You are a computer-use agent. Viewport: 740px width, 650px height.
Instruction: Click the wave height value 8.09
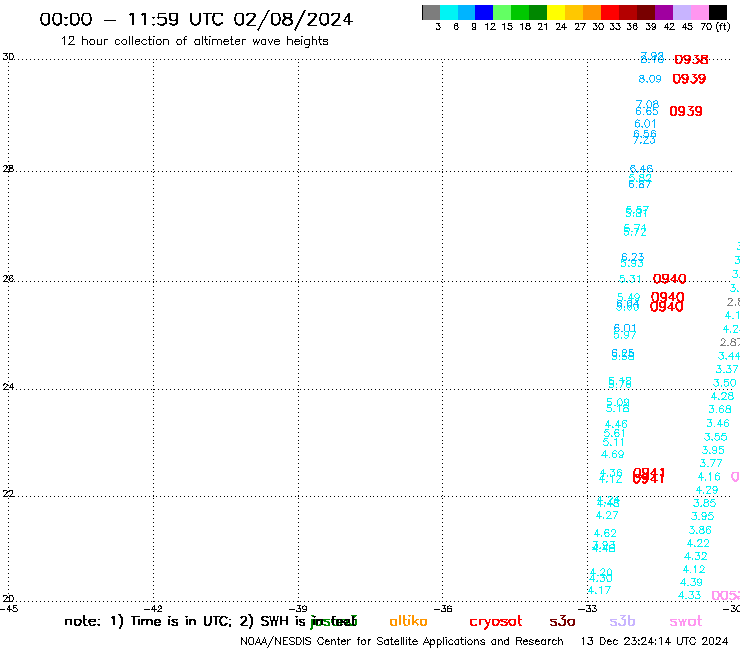(x=650, y=79)
